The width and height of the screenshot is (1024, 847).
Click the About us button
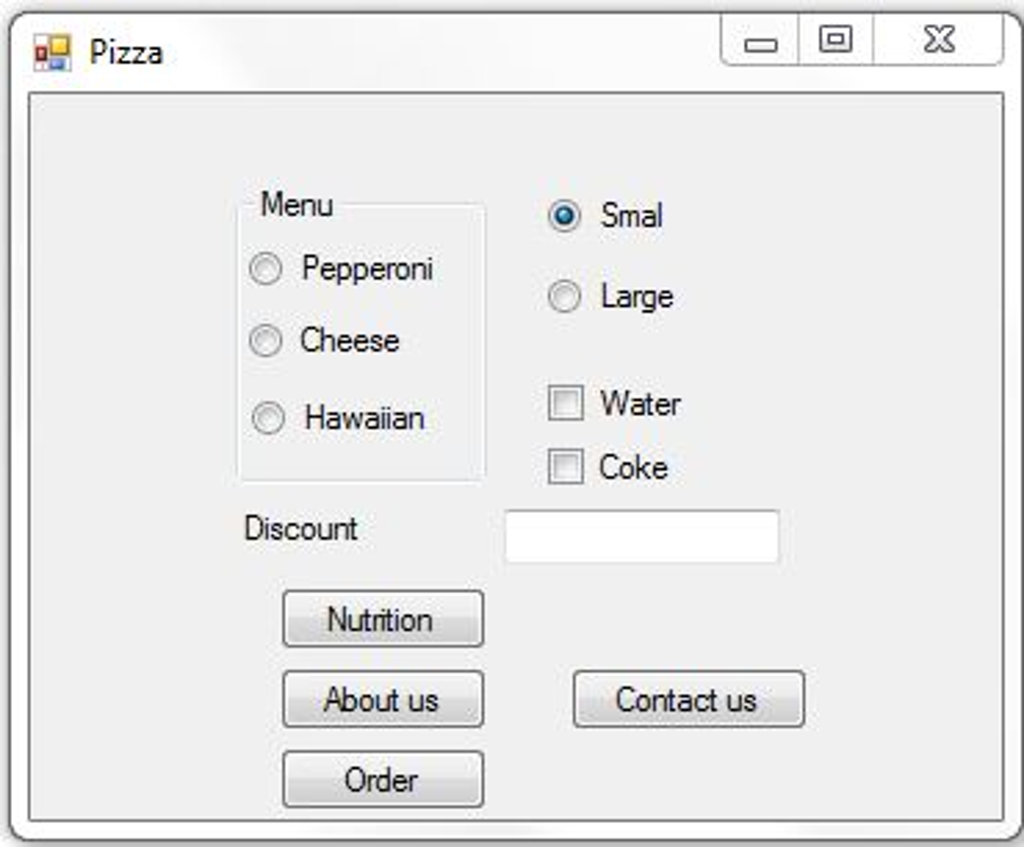click(x=383, y=699)
